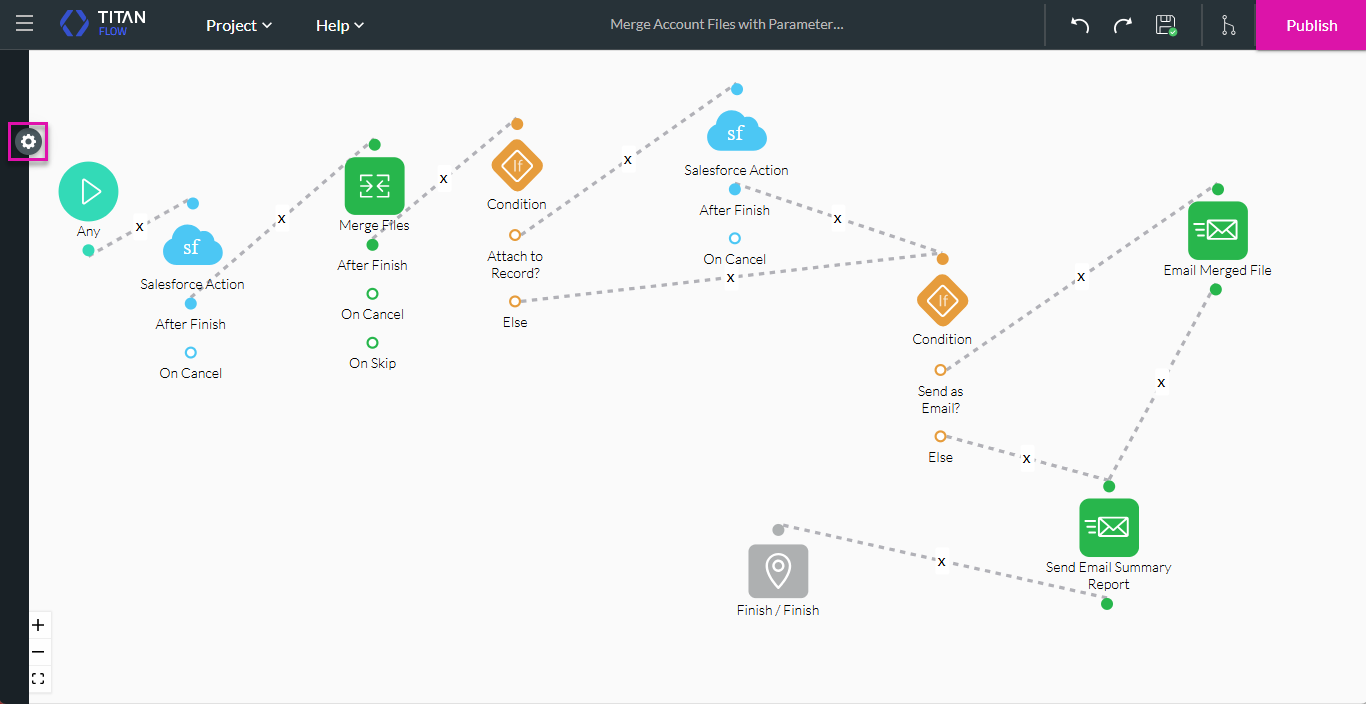Select the Send Email Summary Report node
Image resolution: width=1366 pixels, height=704 pixels.
[x=1109, y=528]
